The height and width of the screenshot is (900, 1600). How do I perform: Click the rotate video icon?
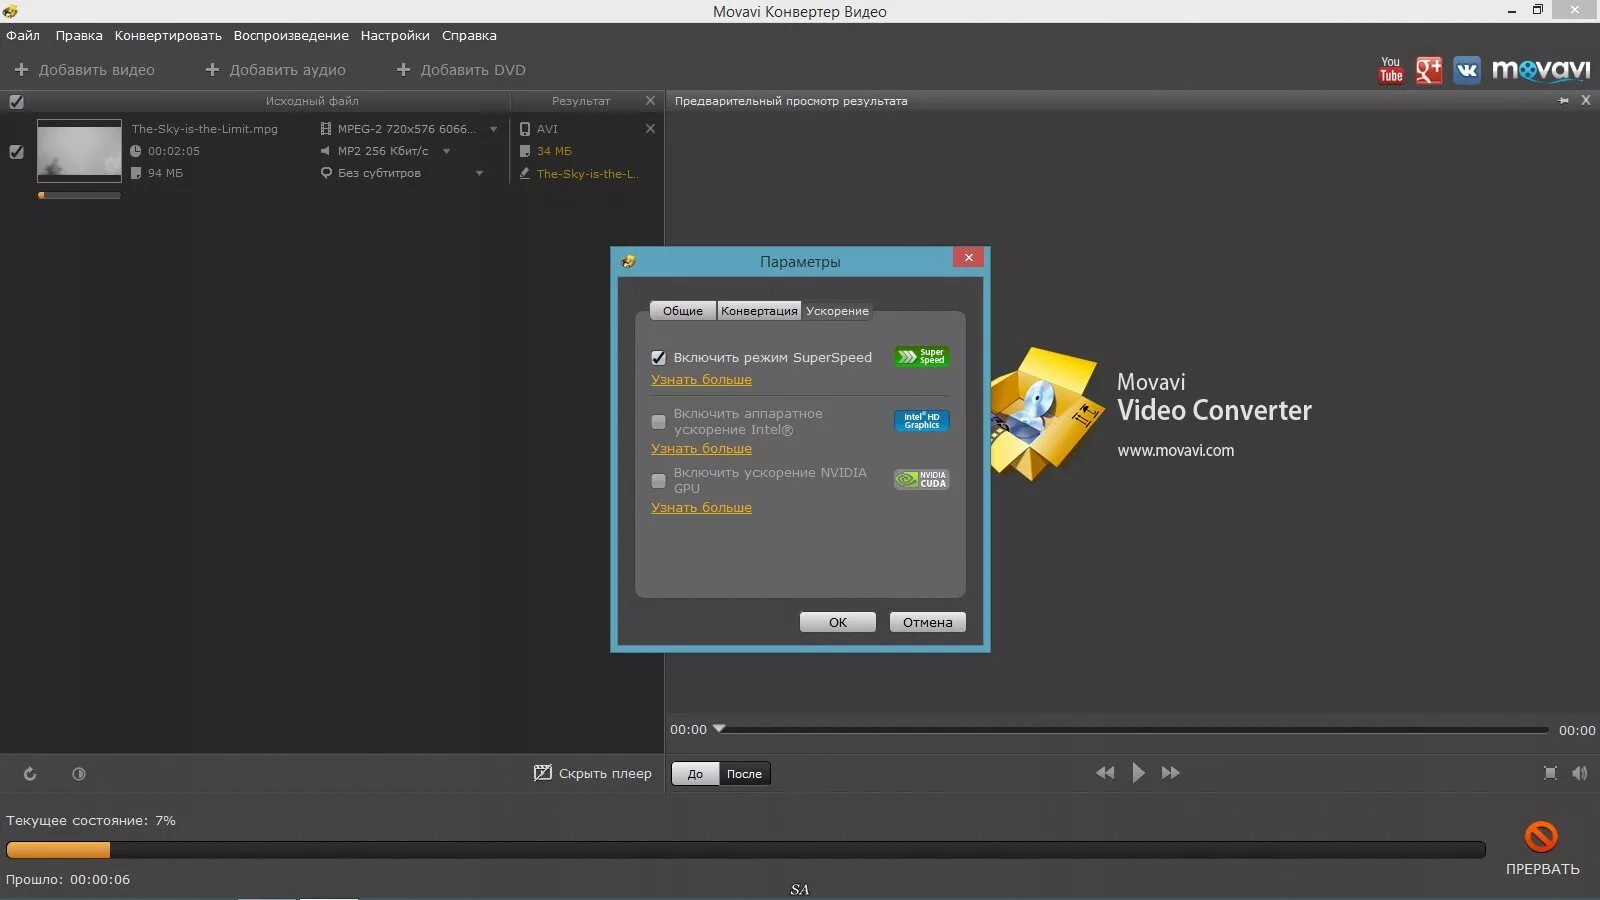30,773
